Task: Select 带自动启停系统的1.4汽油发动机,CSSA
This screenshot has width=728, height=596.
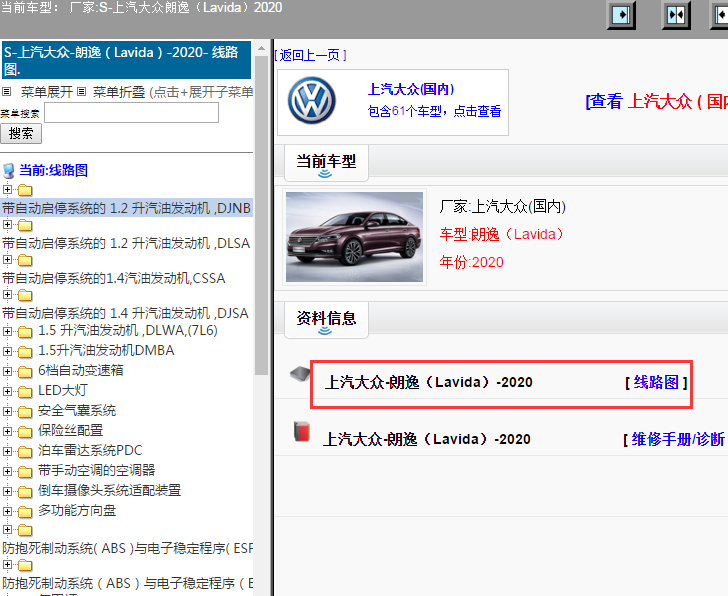Action: tap(113, 278)
